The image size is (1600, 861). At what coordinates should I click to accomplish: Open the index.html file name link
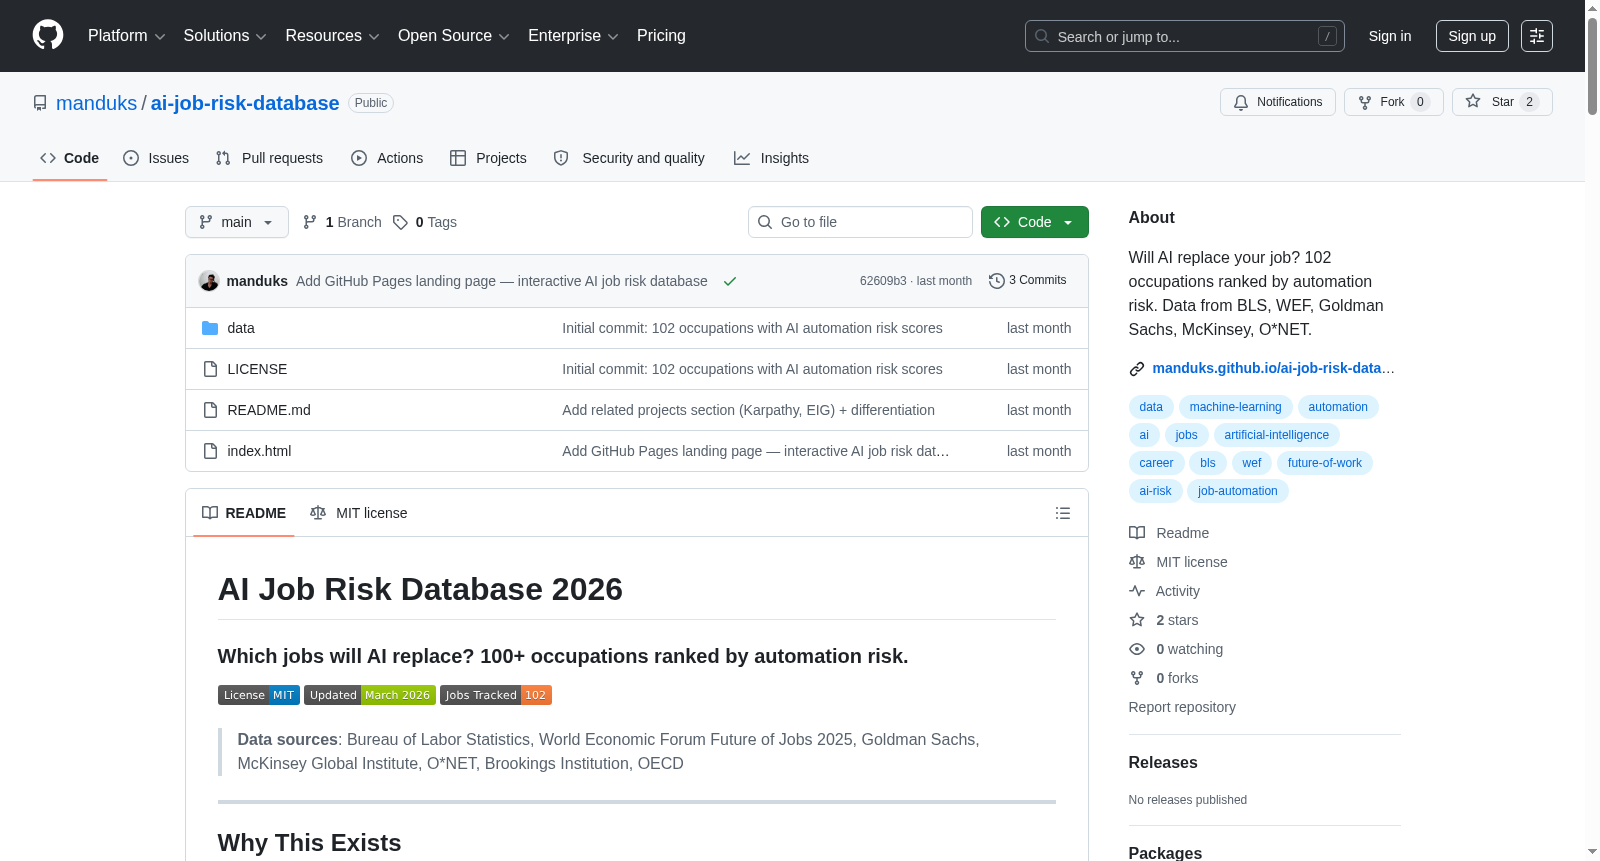(x=259, y=451)
